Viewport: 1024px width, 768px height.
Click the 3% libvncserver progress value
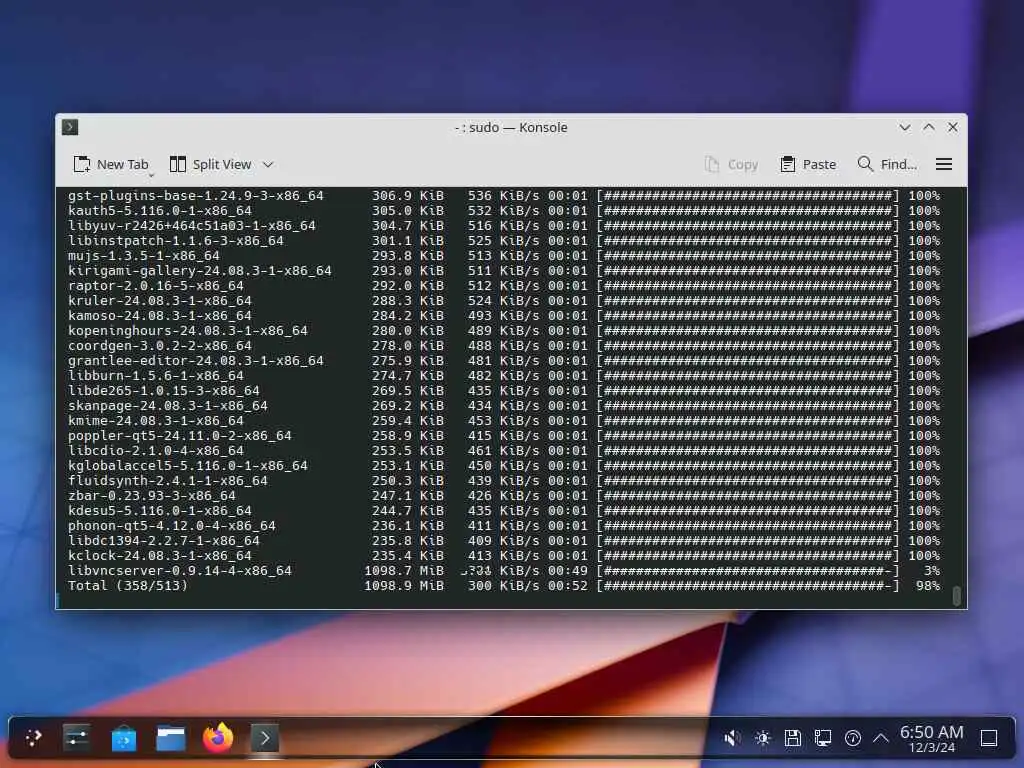[x=932, y=571]
